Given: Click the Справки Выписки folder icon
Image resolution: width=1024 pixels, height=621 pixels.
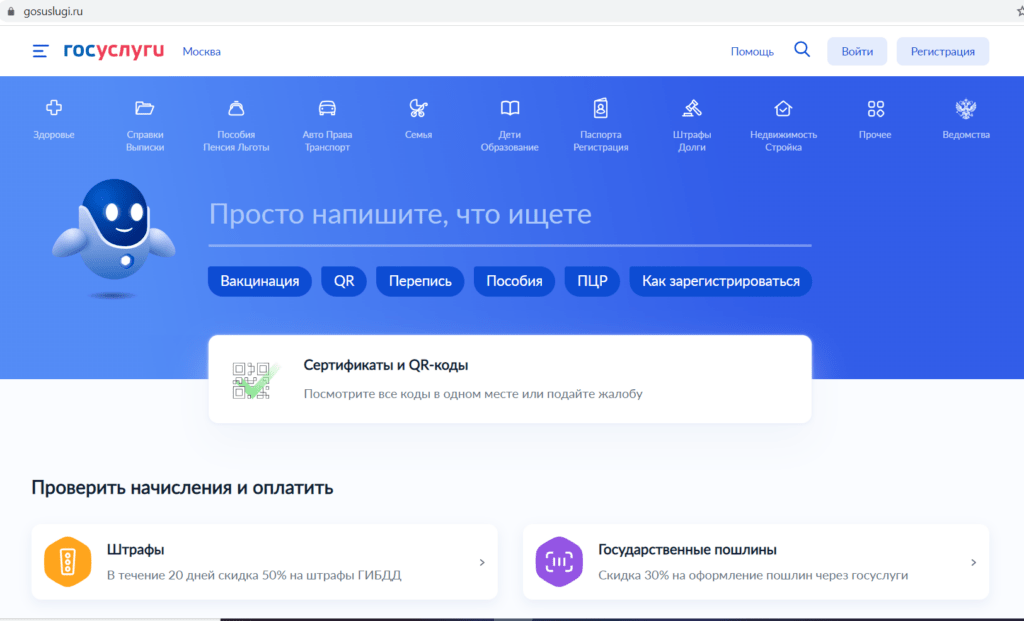Looking at the screenshot, I should [x=145, y=108].
